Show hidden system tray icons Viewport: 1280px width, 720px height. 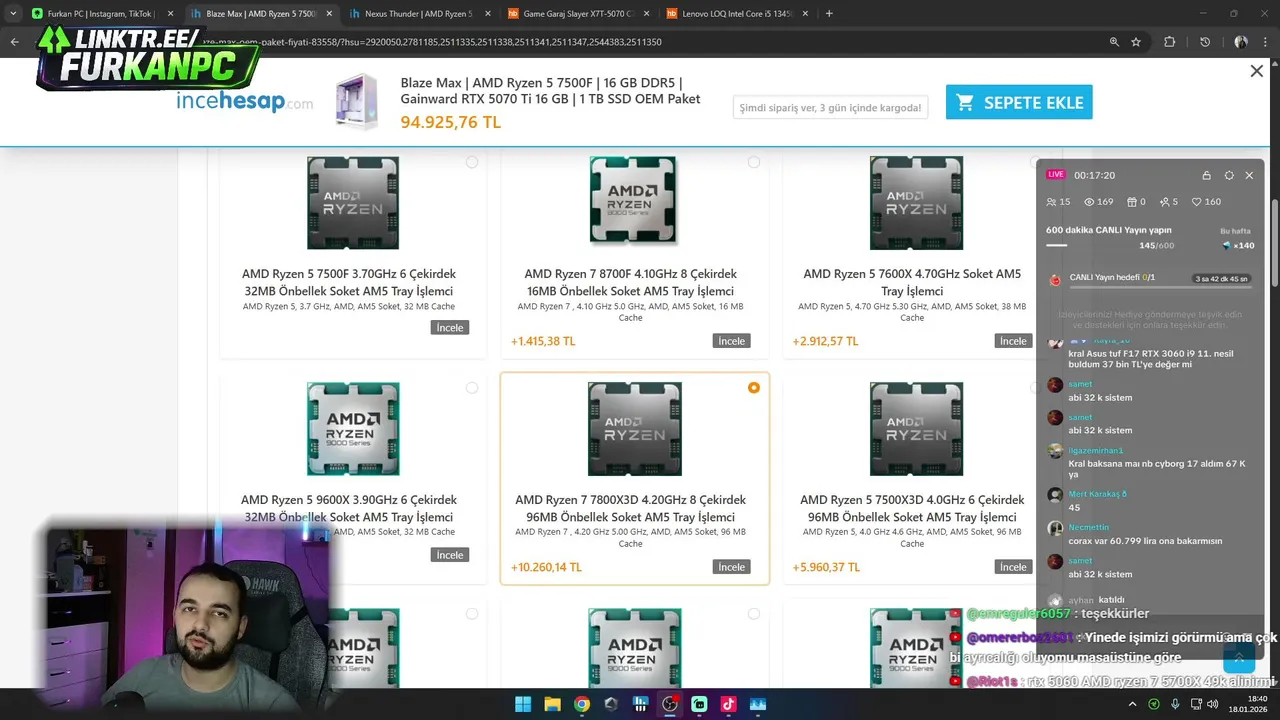coord(1133,704)
